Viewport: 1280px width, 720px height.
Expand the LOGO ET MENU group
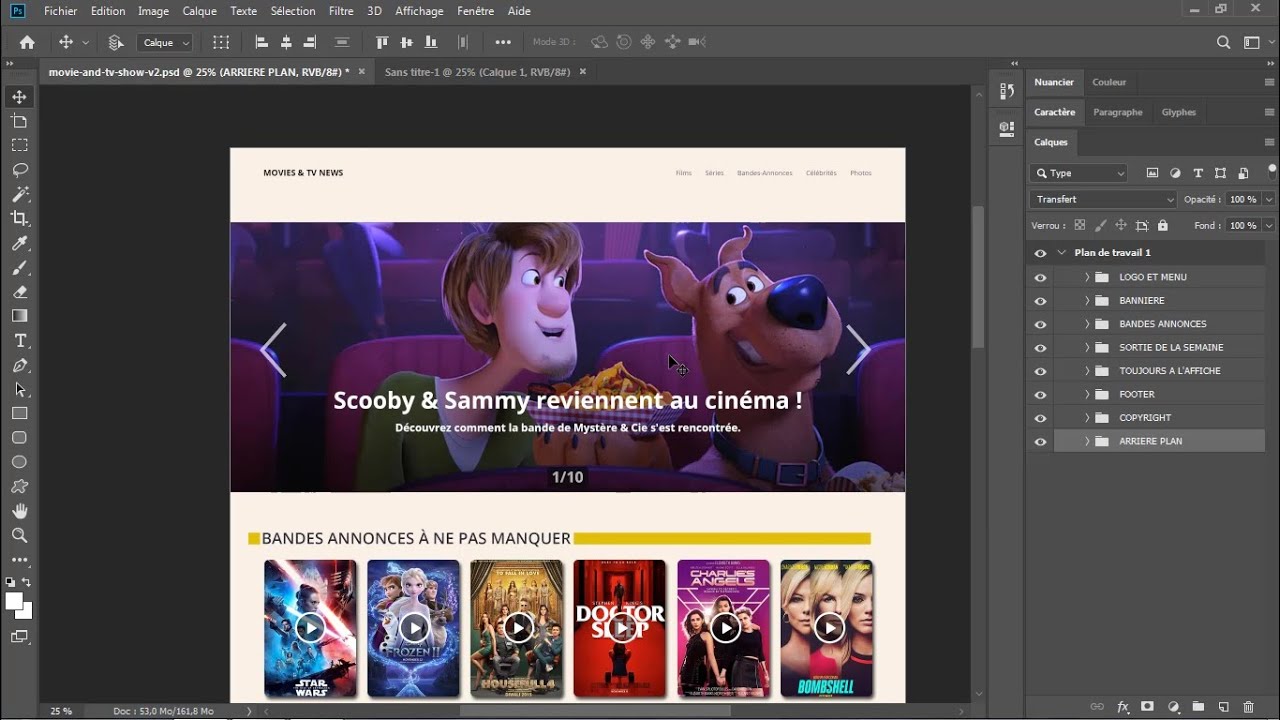1087,277
